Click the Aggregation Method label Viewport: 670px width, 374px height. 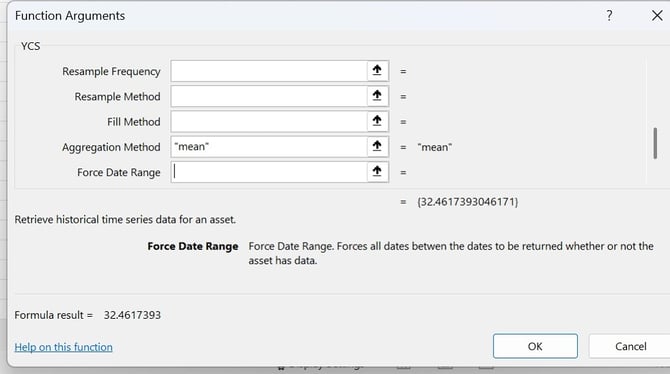pyautogui.click(x=111, y=147)
